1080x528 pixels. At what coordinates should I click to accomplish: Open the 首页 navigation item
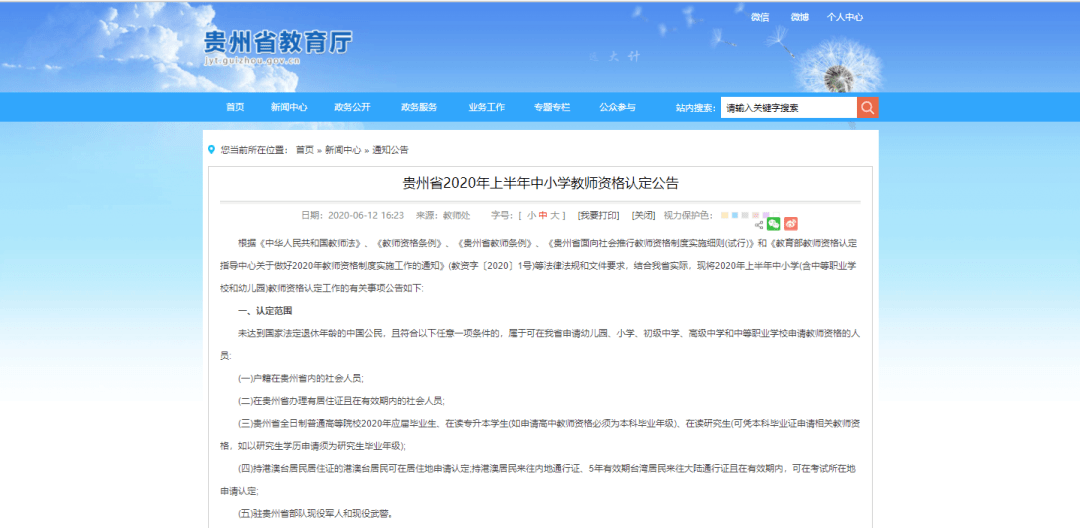click(235, 107)
